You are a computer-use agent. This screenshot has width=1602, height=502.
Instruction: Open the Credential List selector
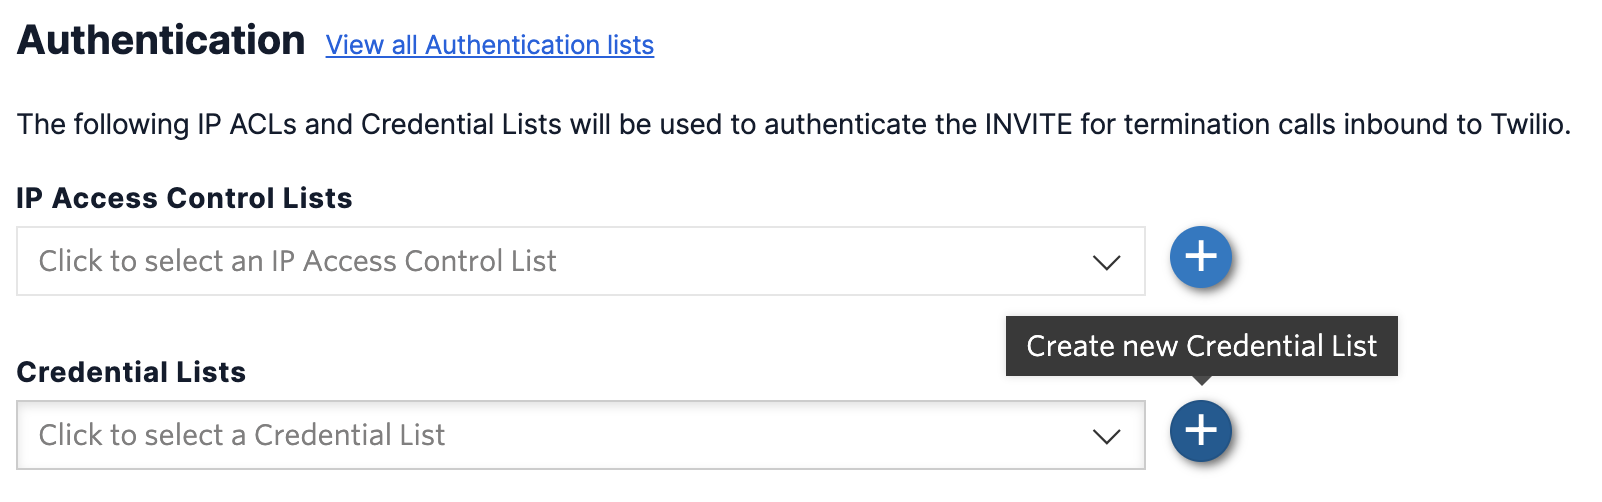tap(580, 435)
